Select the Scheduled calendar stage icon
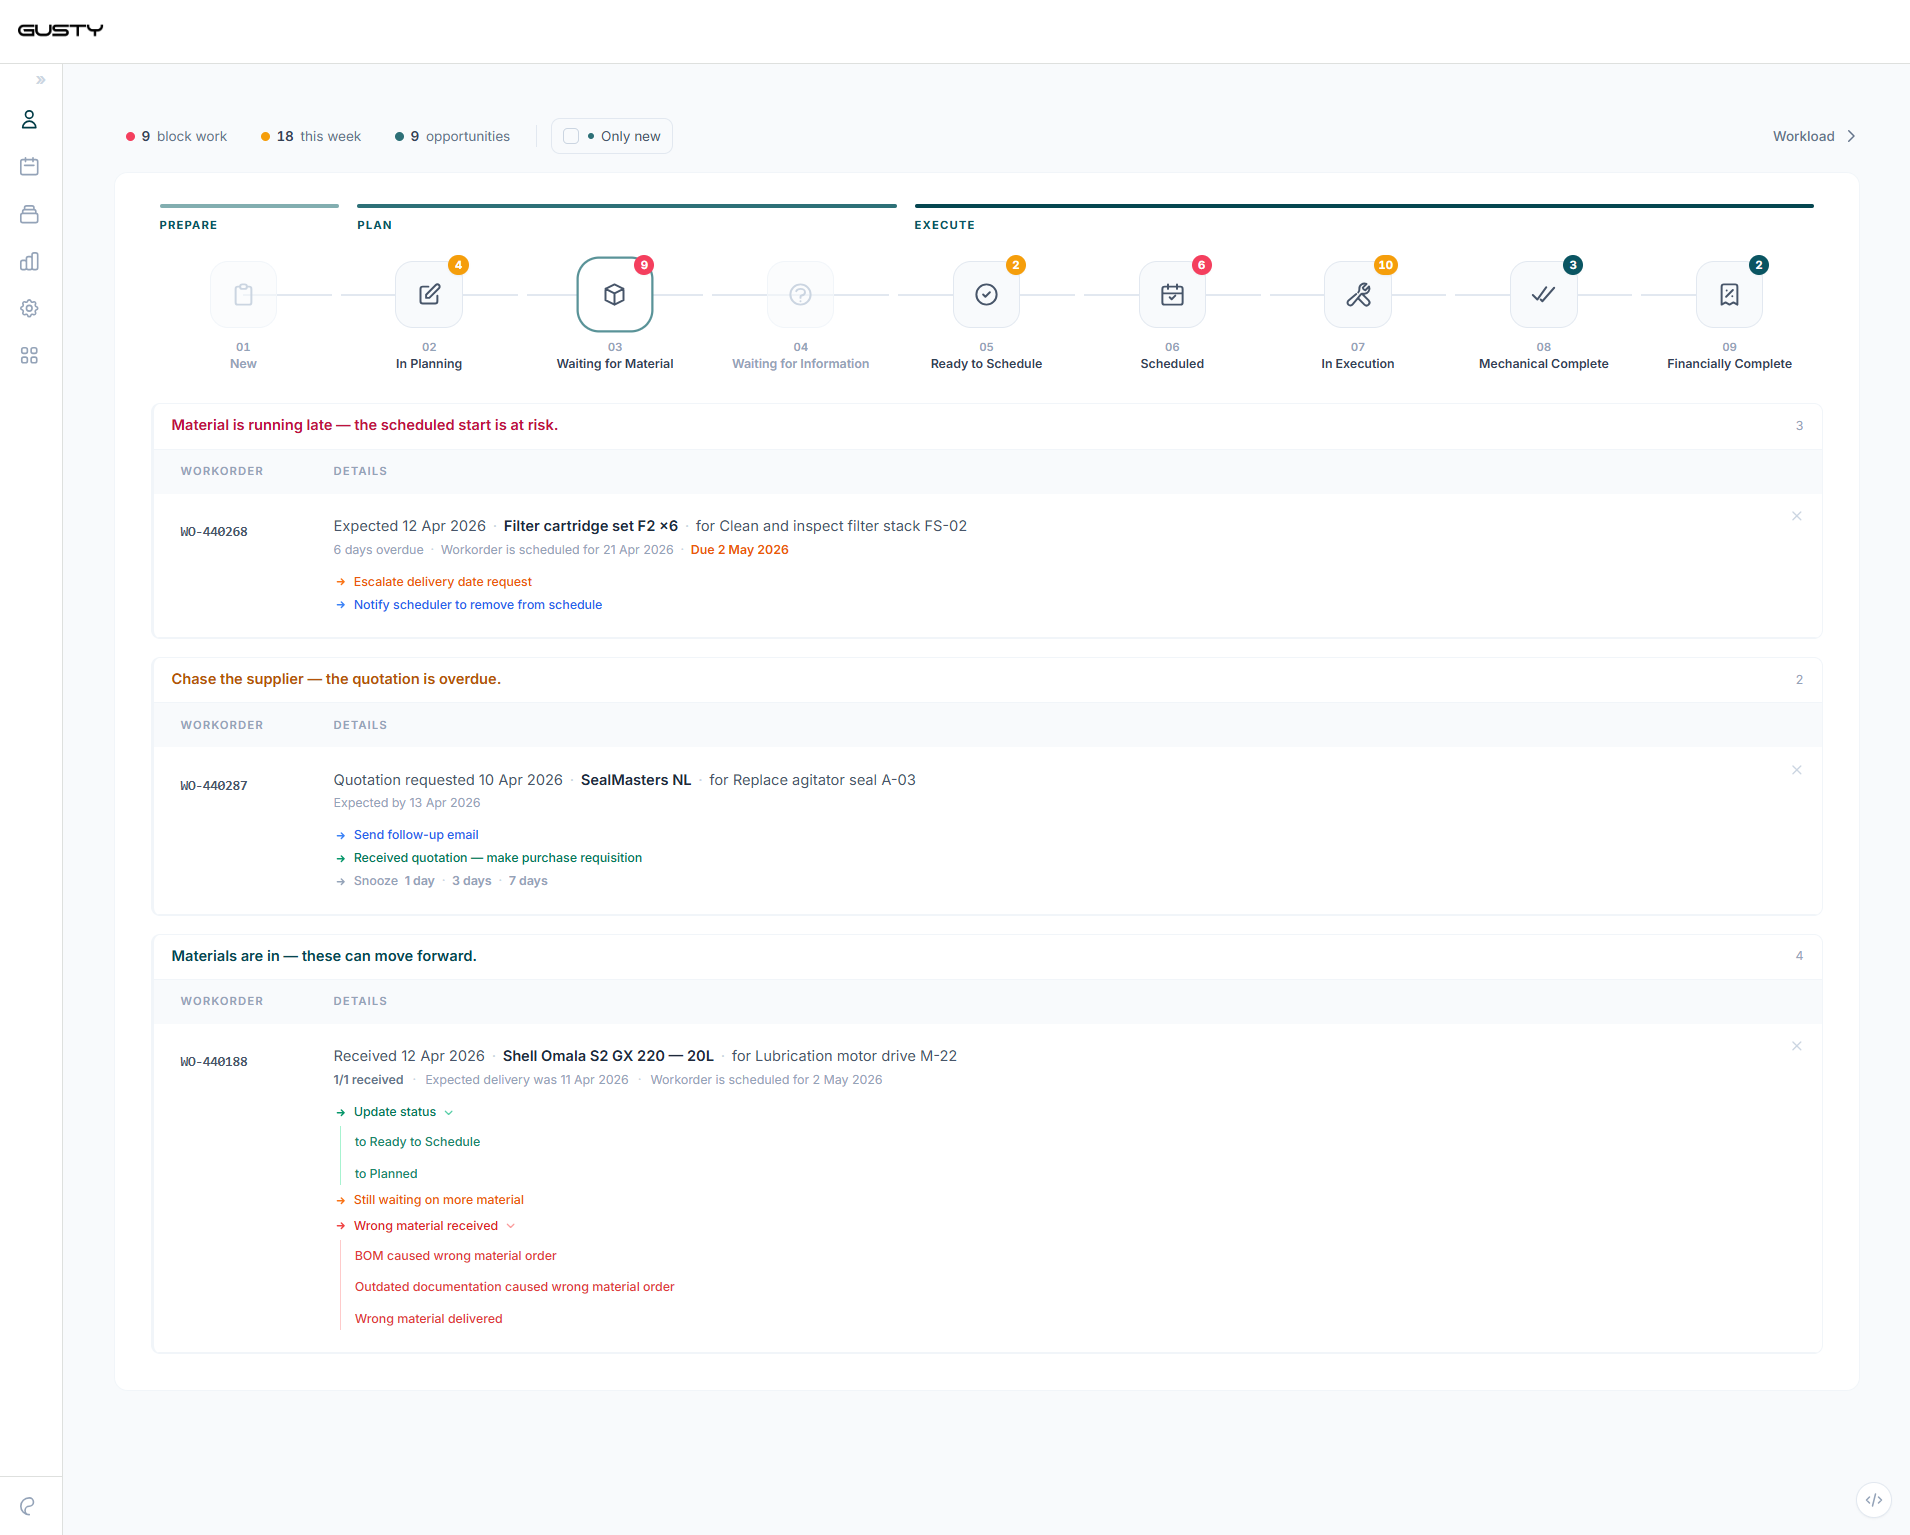 (x=1172, y=294)
